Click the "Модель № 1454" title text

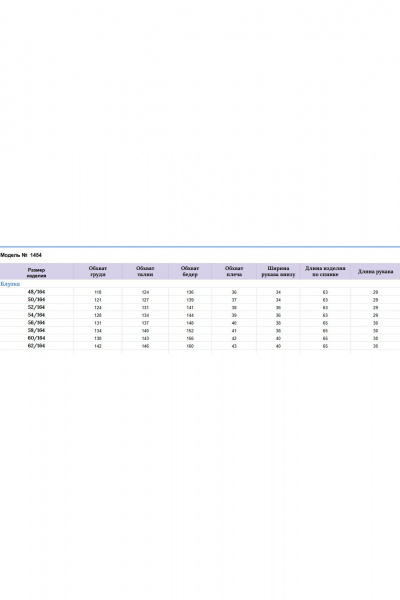pyautogui.click(x=21, y=255)
